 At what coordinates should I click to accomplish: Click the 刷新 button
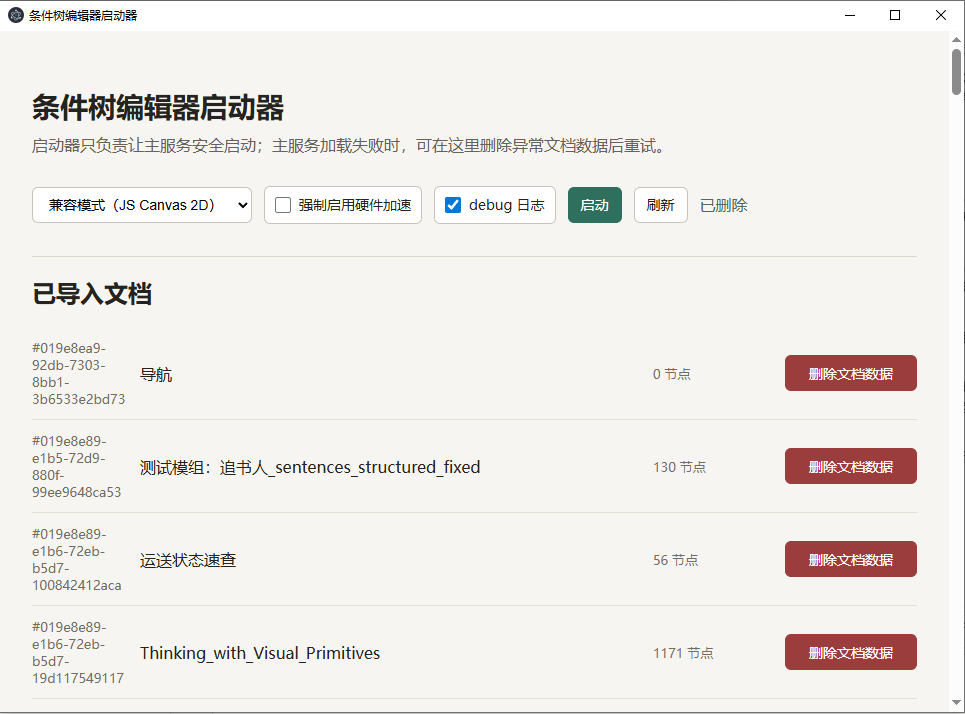tap(660, 205)
